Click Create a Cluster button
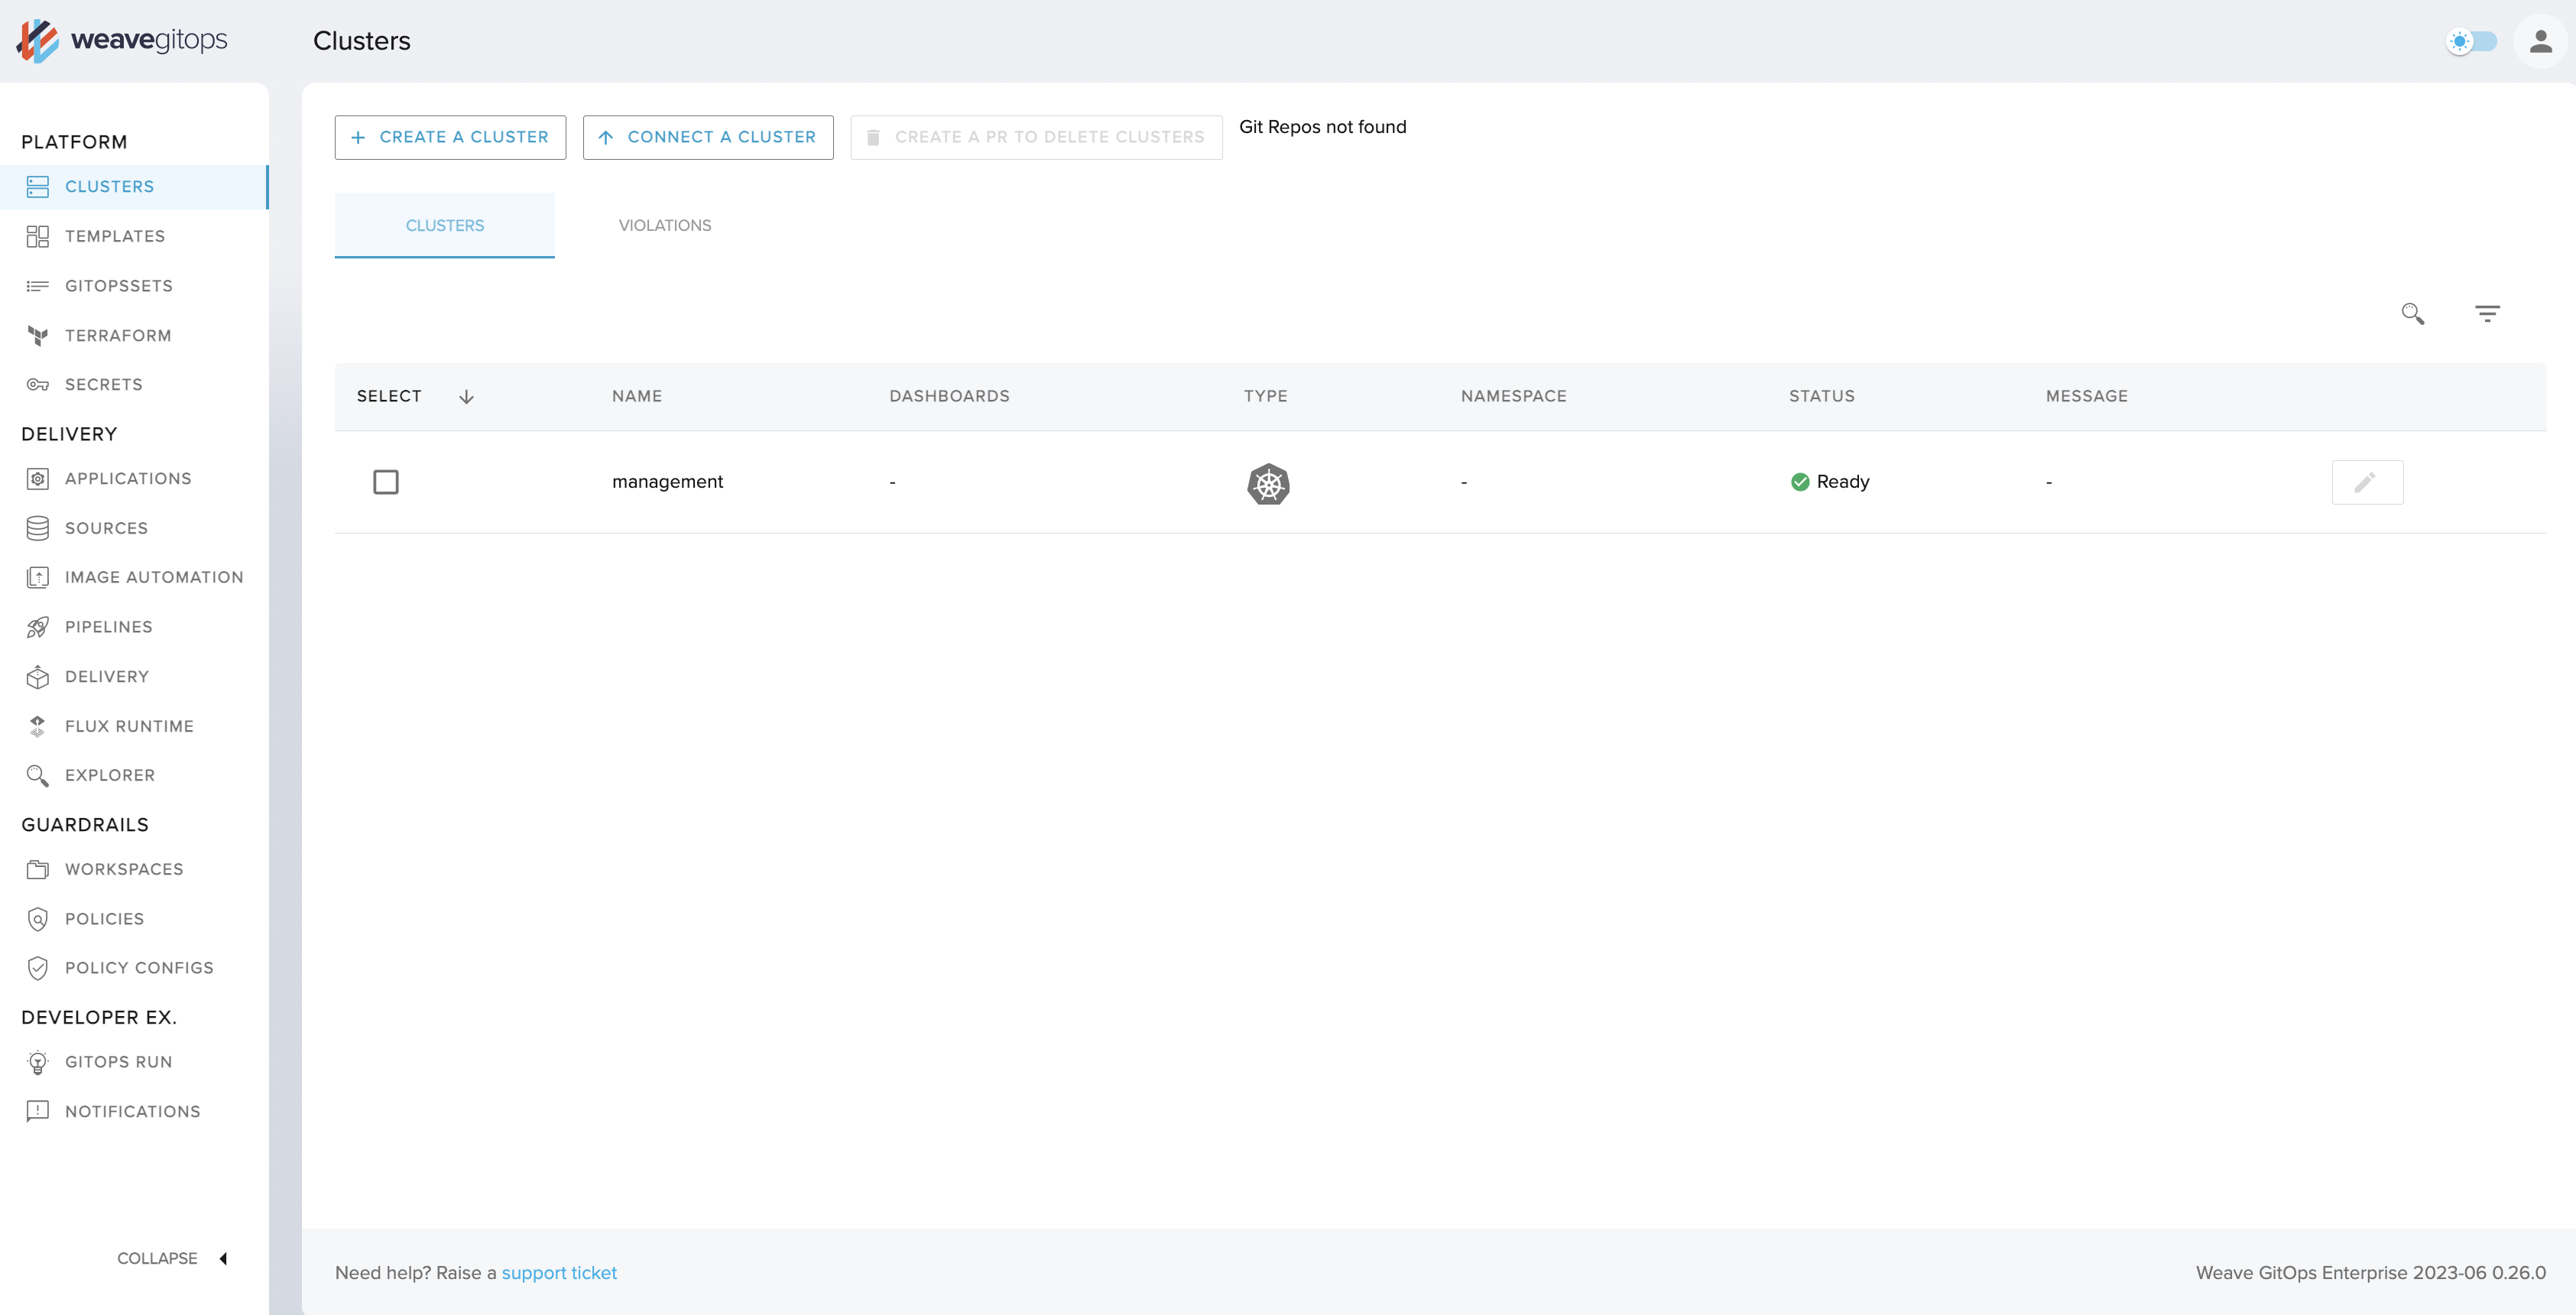This screenshot has width=2576, height=1315. click(x=450, y=137)
